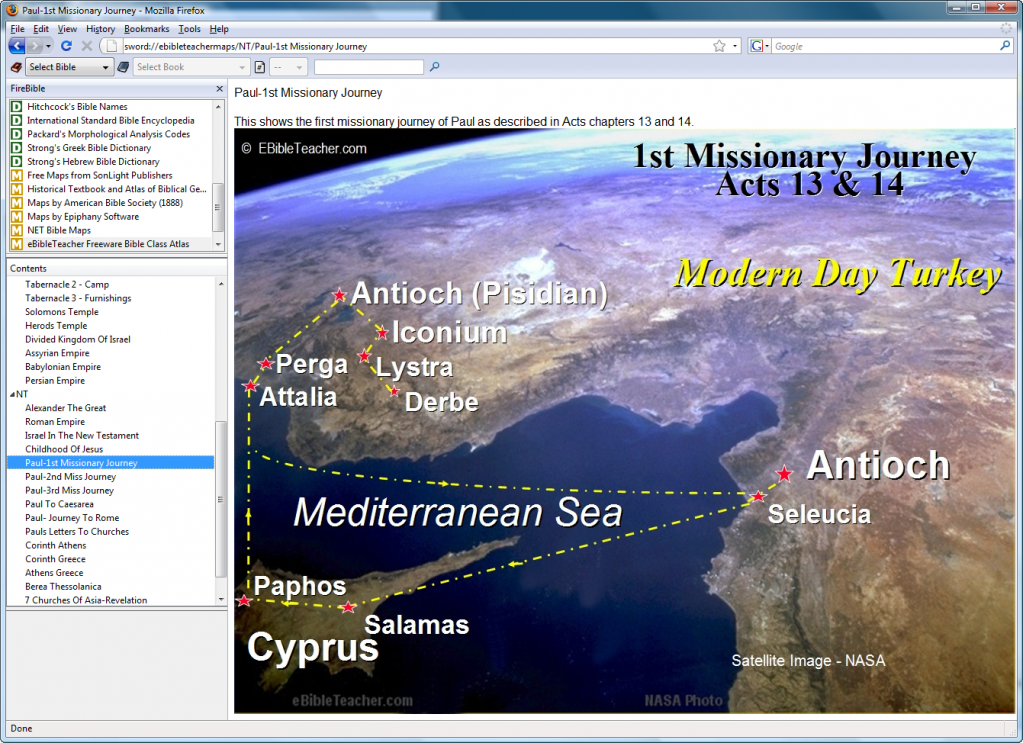Click the chapter page icon in FireBible toolbar
Image resolution: width=1023 pixels, height=743 pixels.
(x=259, y=67)
